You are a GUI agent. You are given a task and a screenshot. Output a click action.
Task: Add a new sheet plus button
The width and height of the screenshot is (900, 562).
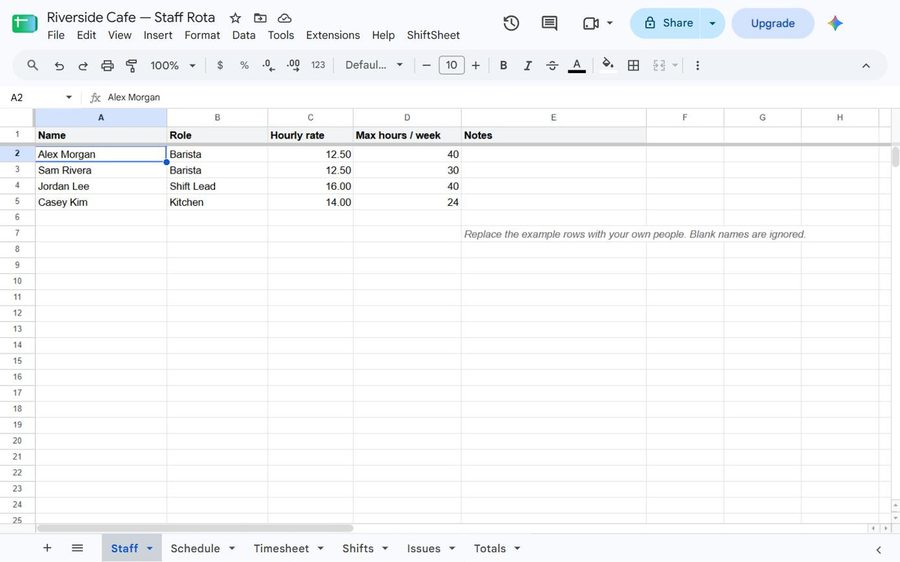(x=47, y=548)
